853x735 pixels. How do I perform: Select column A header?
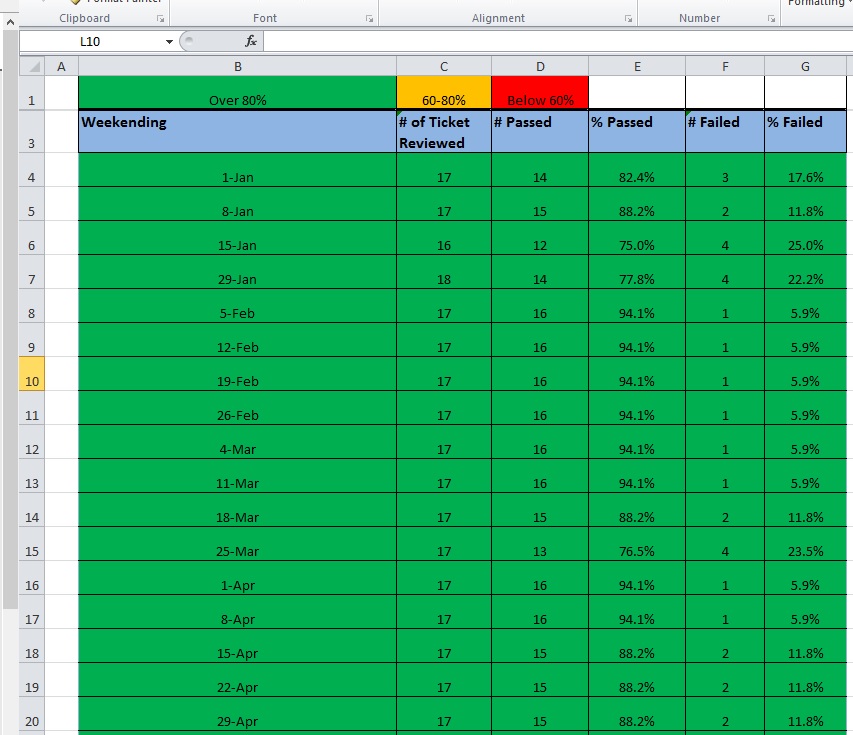coord(61,66)
